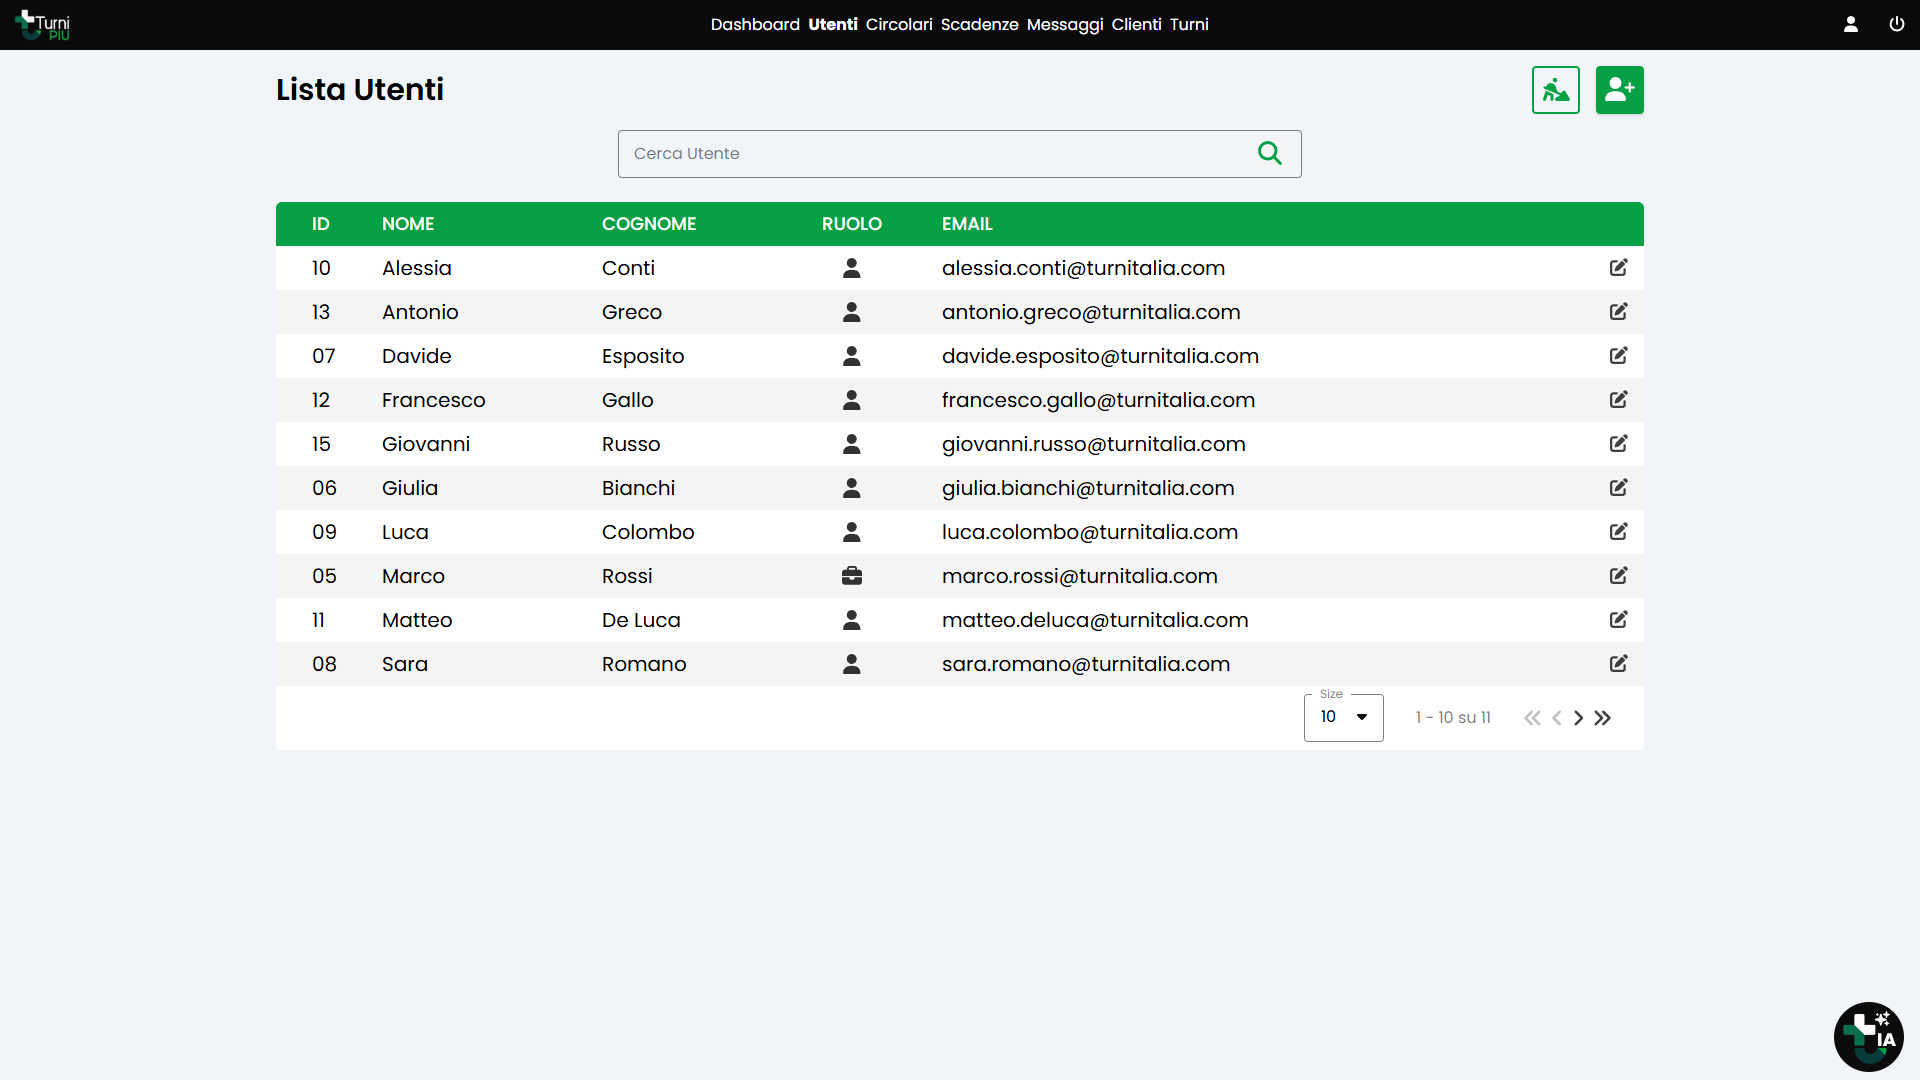The height and width of the screenshot is (1080, 1920).
Task: Open the IA assistant floating button
Action: click(1868, 1037)
